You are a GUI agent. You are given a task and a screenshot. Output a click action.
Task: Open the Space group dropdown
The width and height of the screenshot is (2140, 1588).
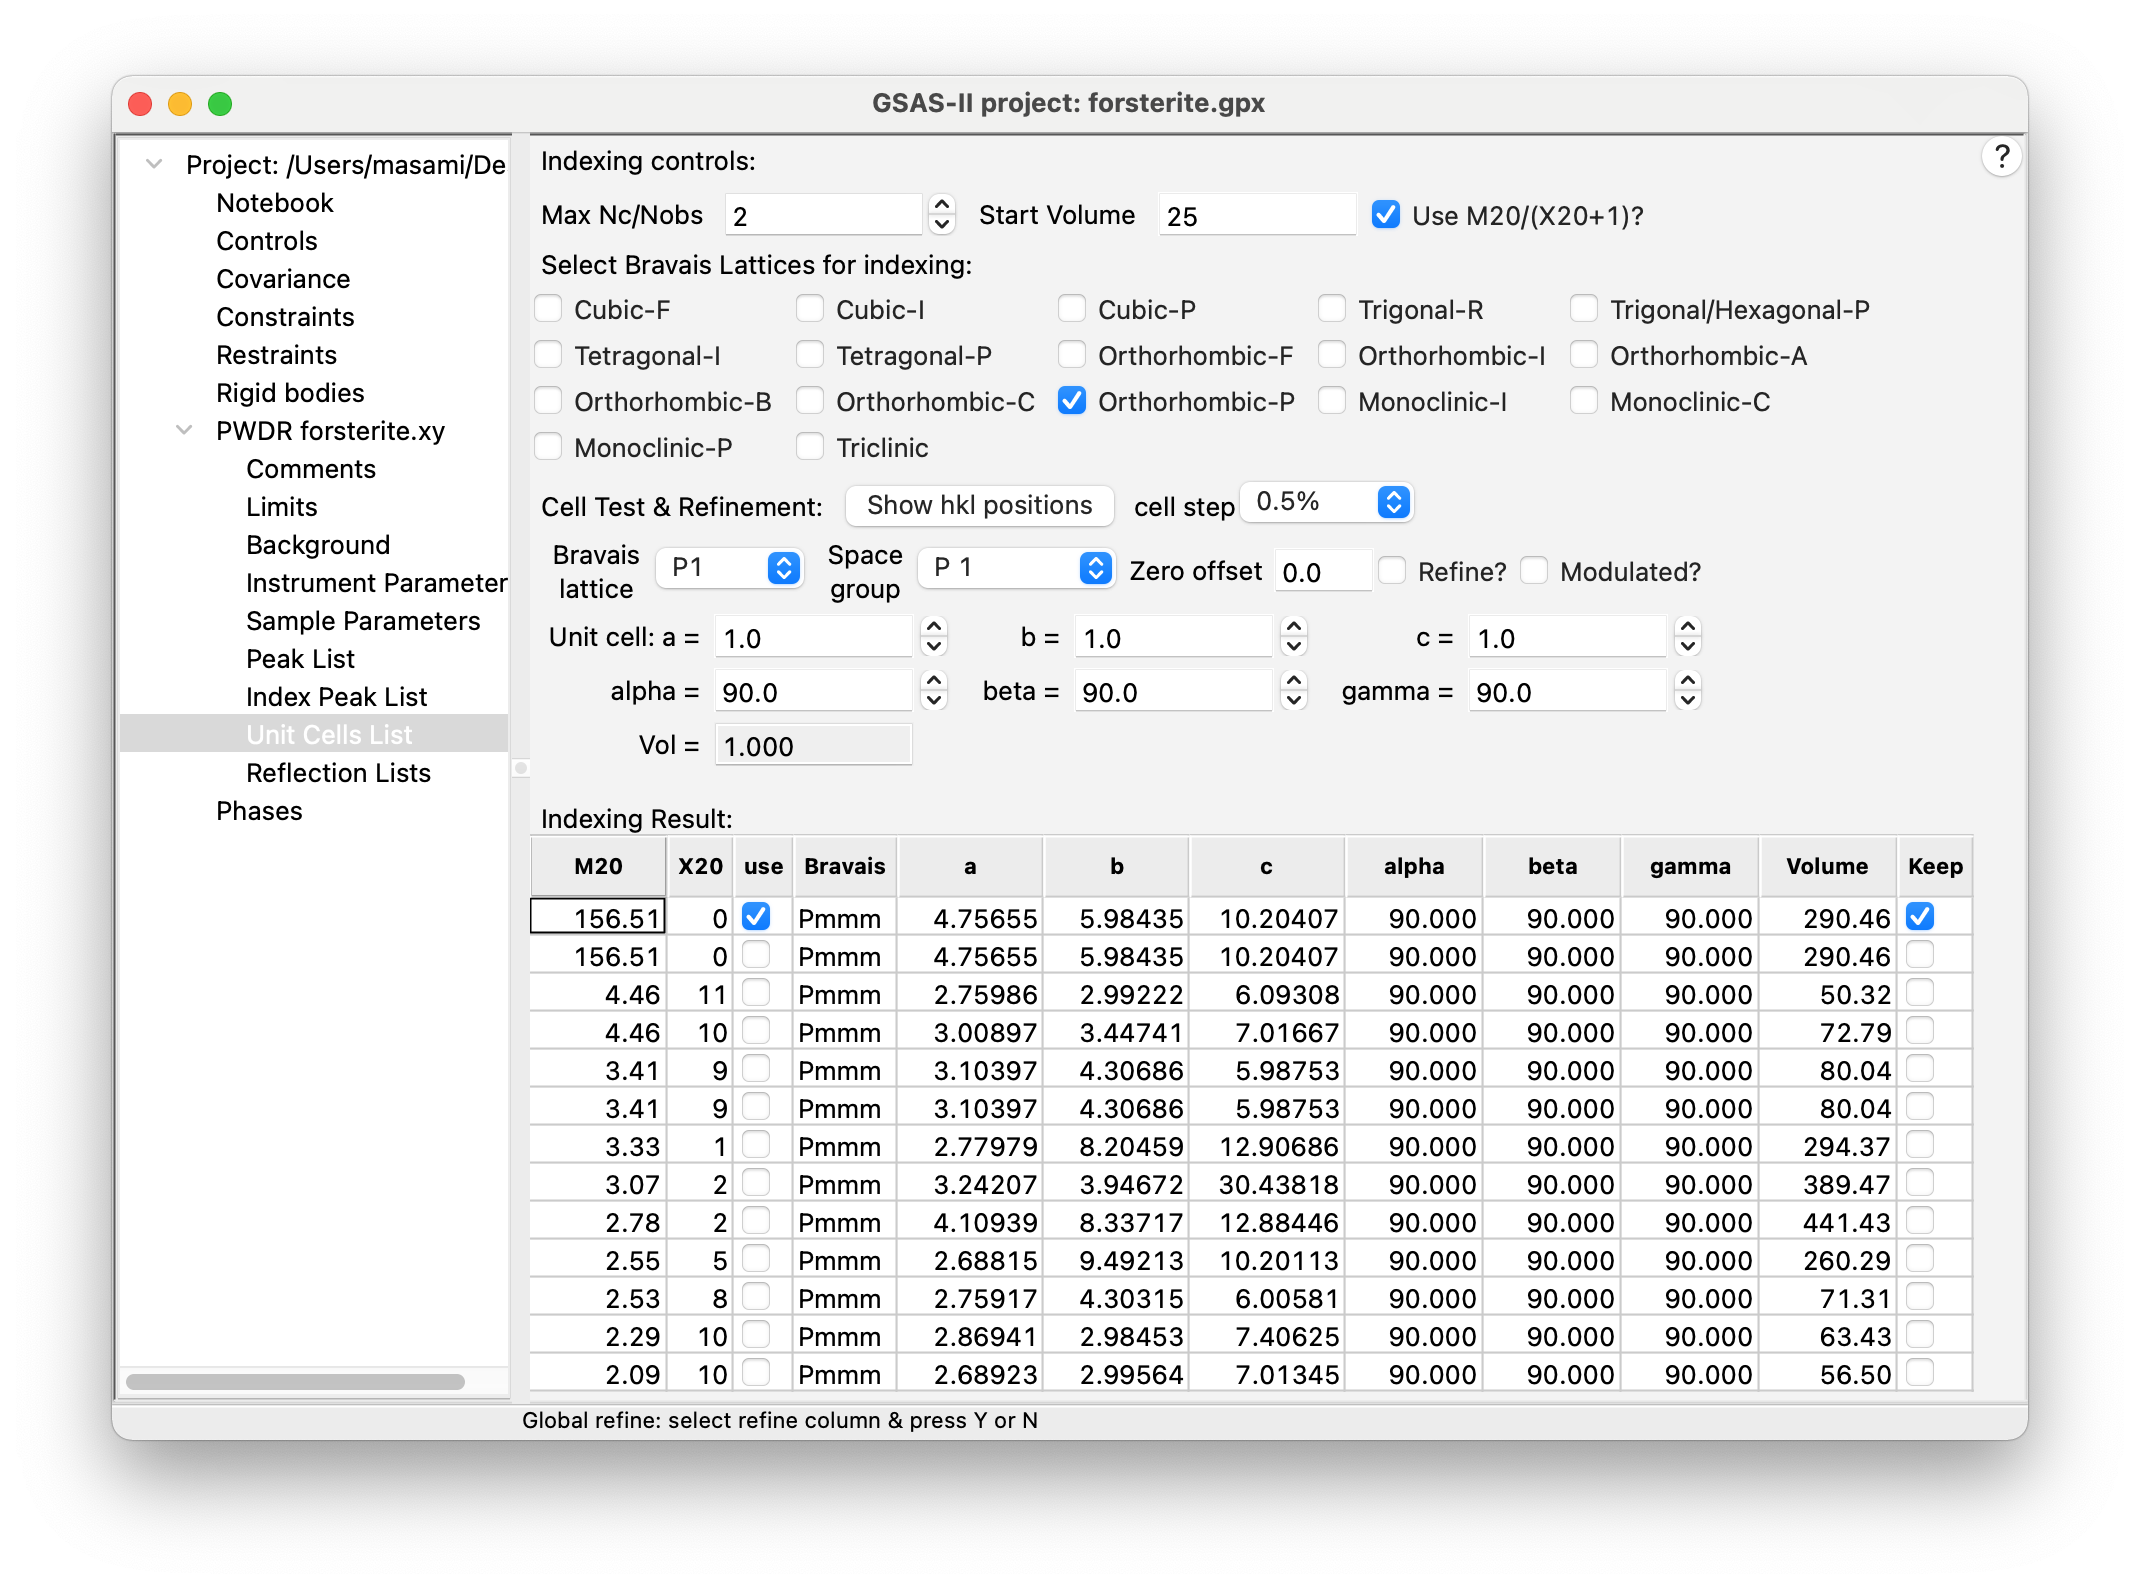1016,568
